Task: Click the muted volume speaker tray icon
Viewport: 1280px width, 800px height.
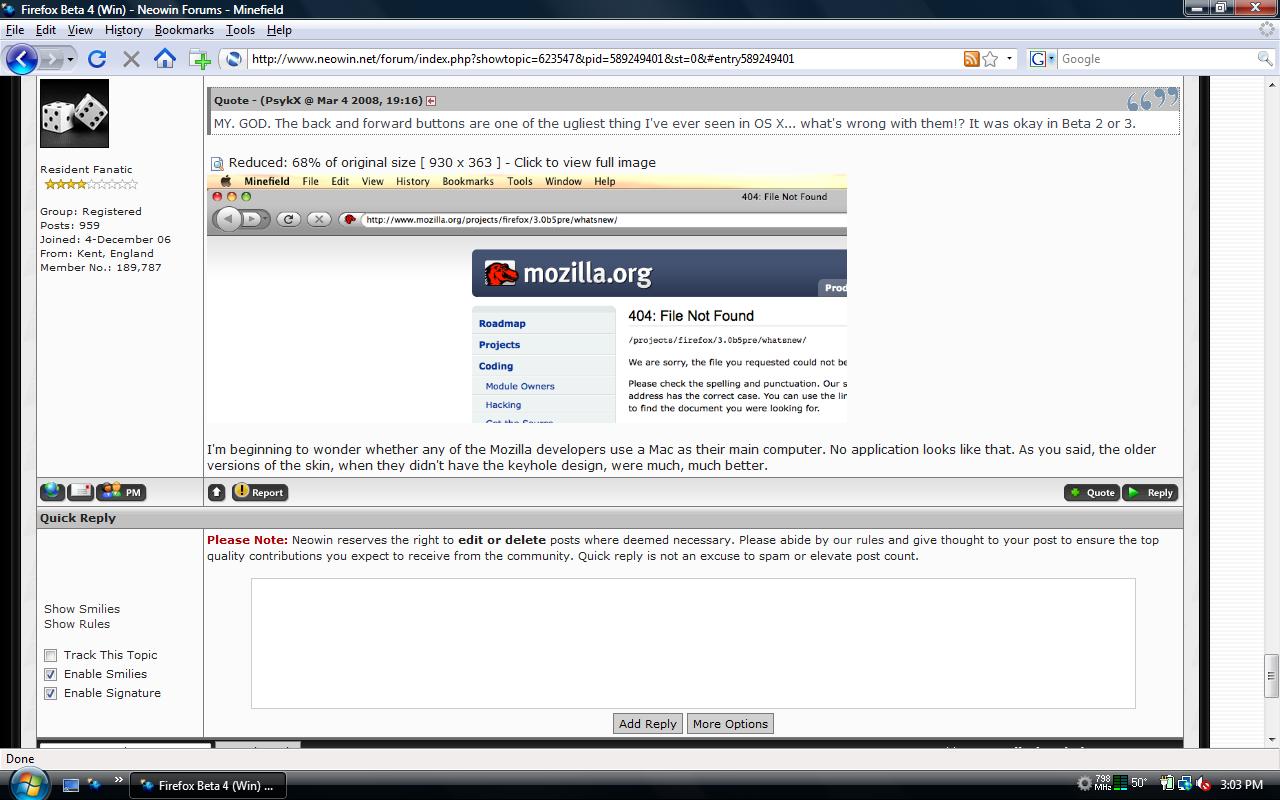Action: pyautogui.click(x=1203, y=785)
